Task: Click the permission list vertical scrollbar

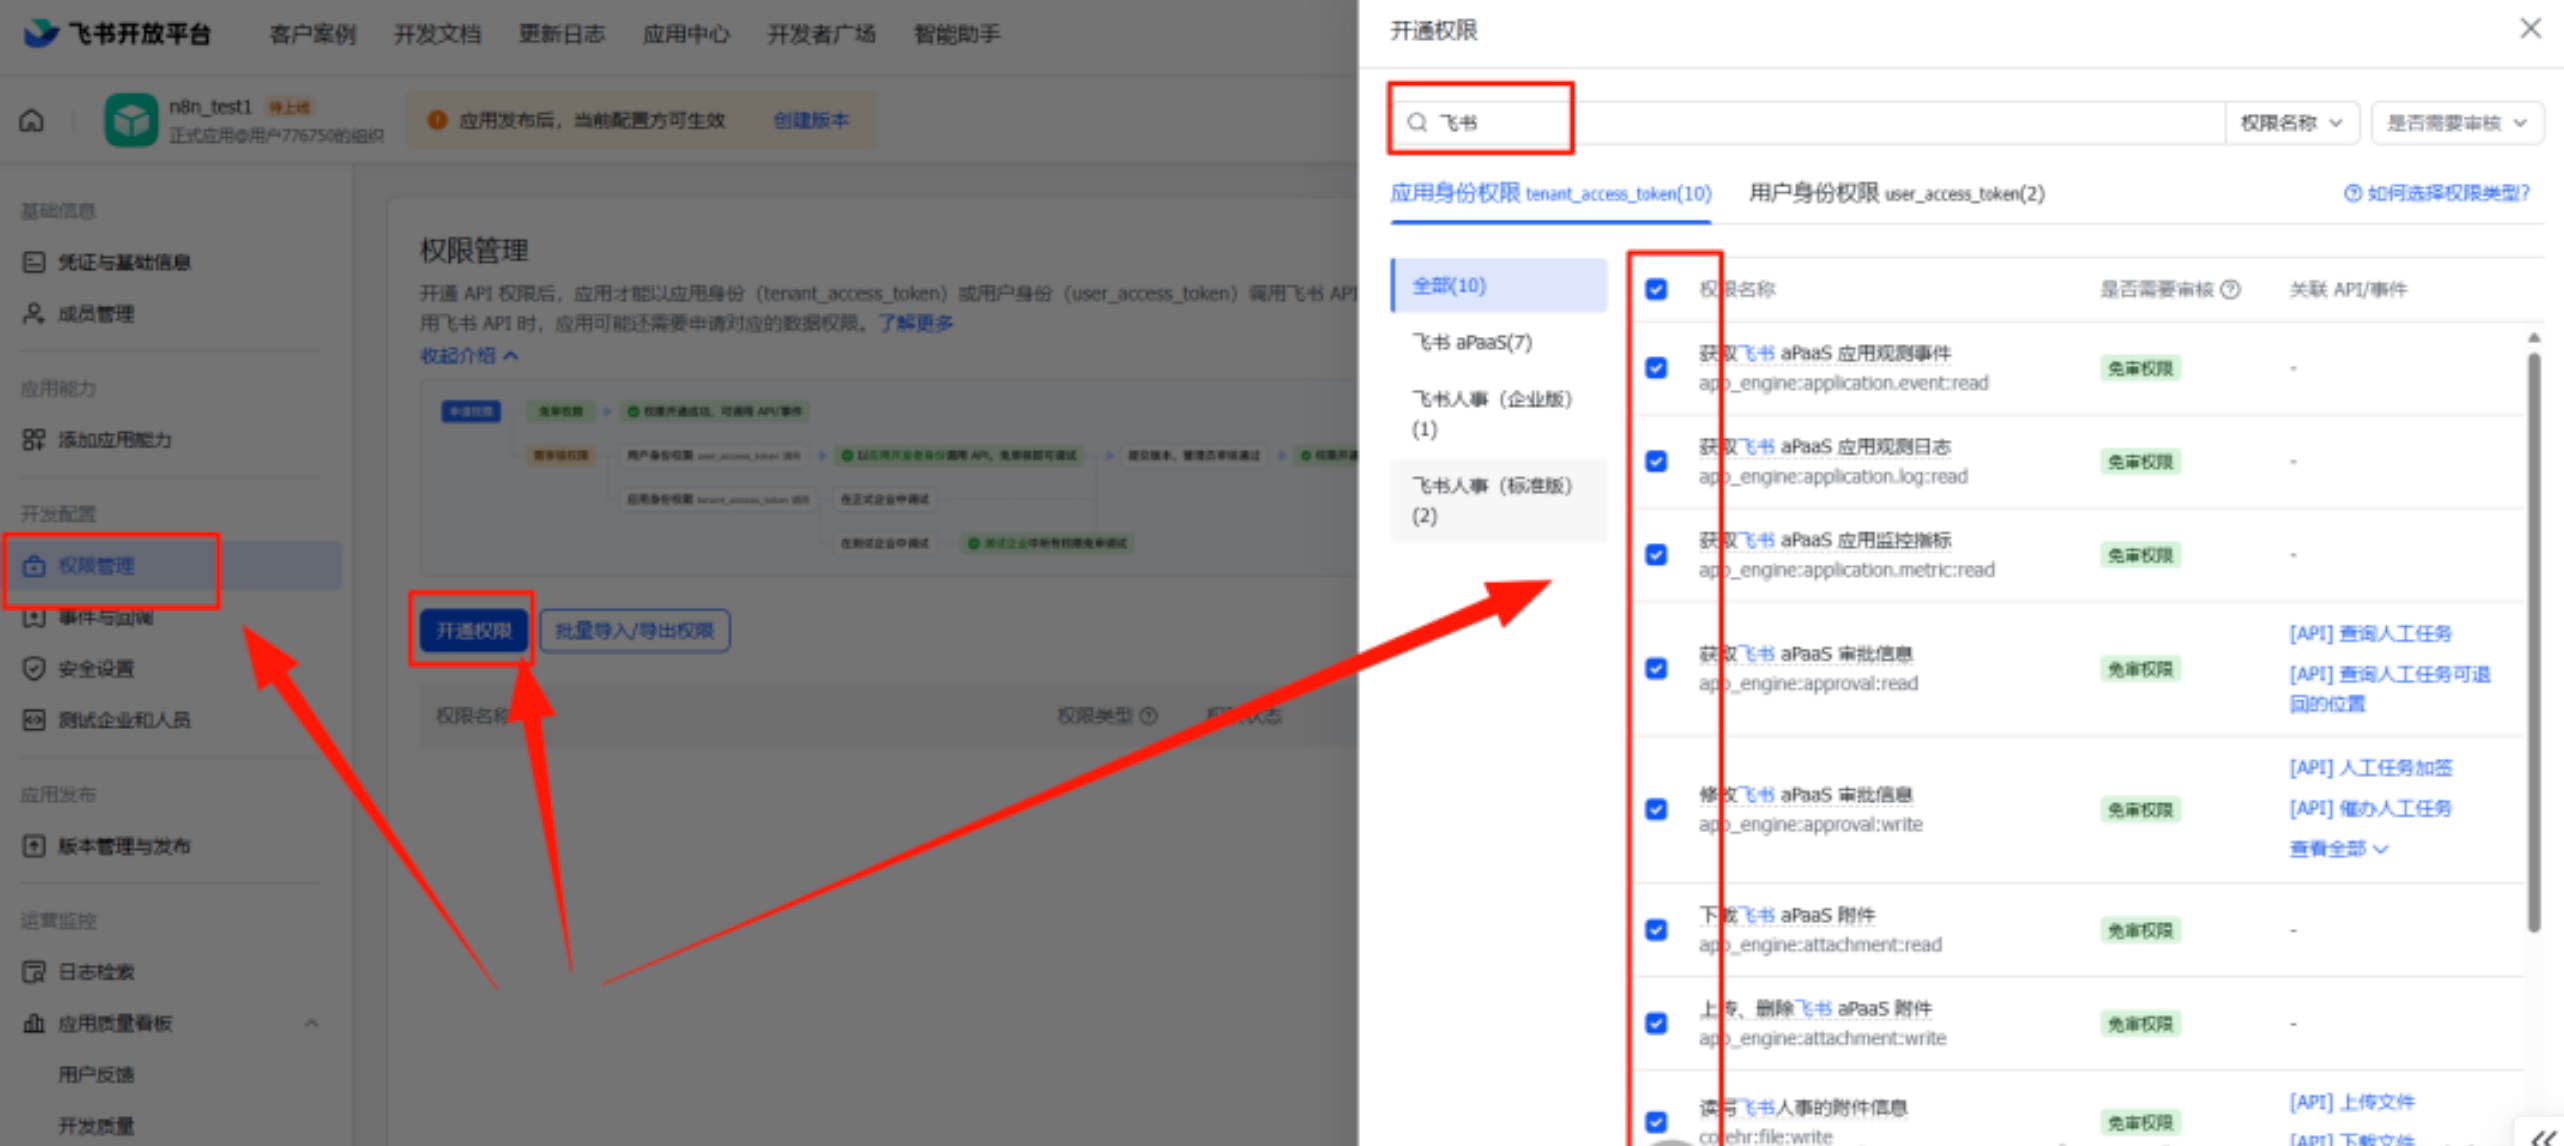Action: [x=2534, y=640]
